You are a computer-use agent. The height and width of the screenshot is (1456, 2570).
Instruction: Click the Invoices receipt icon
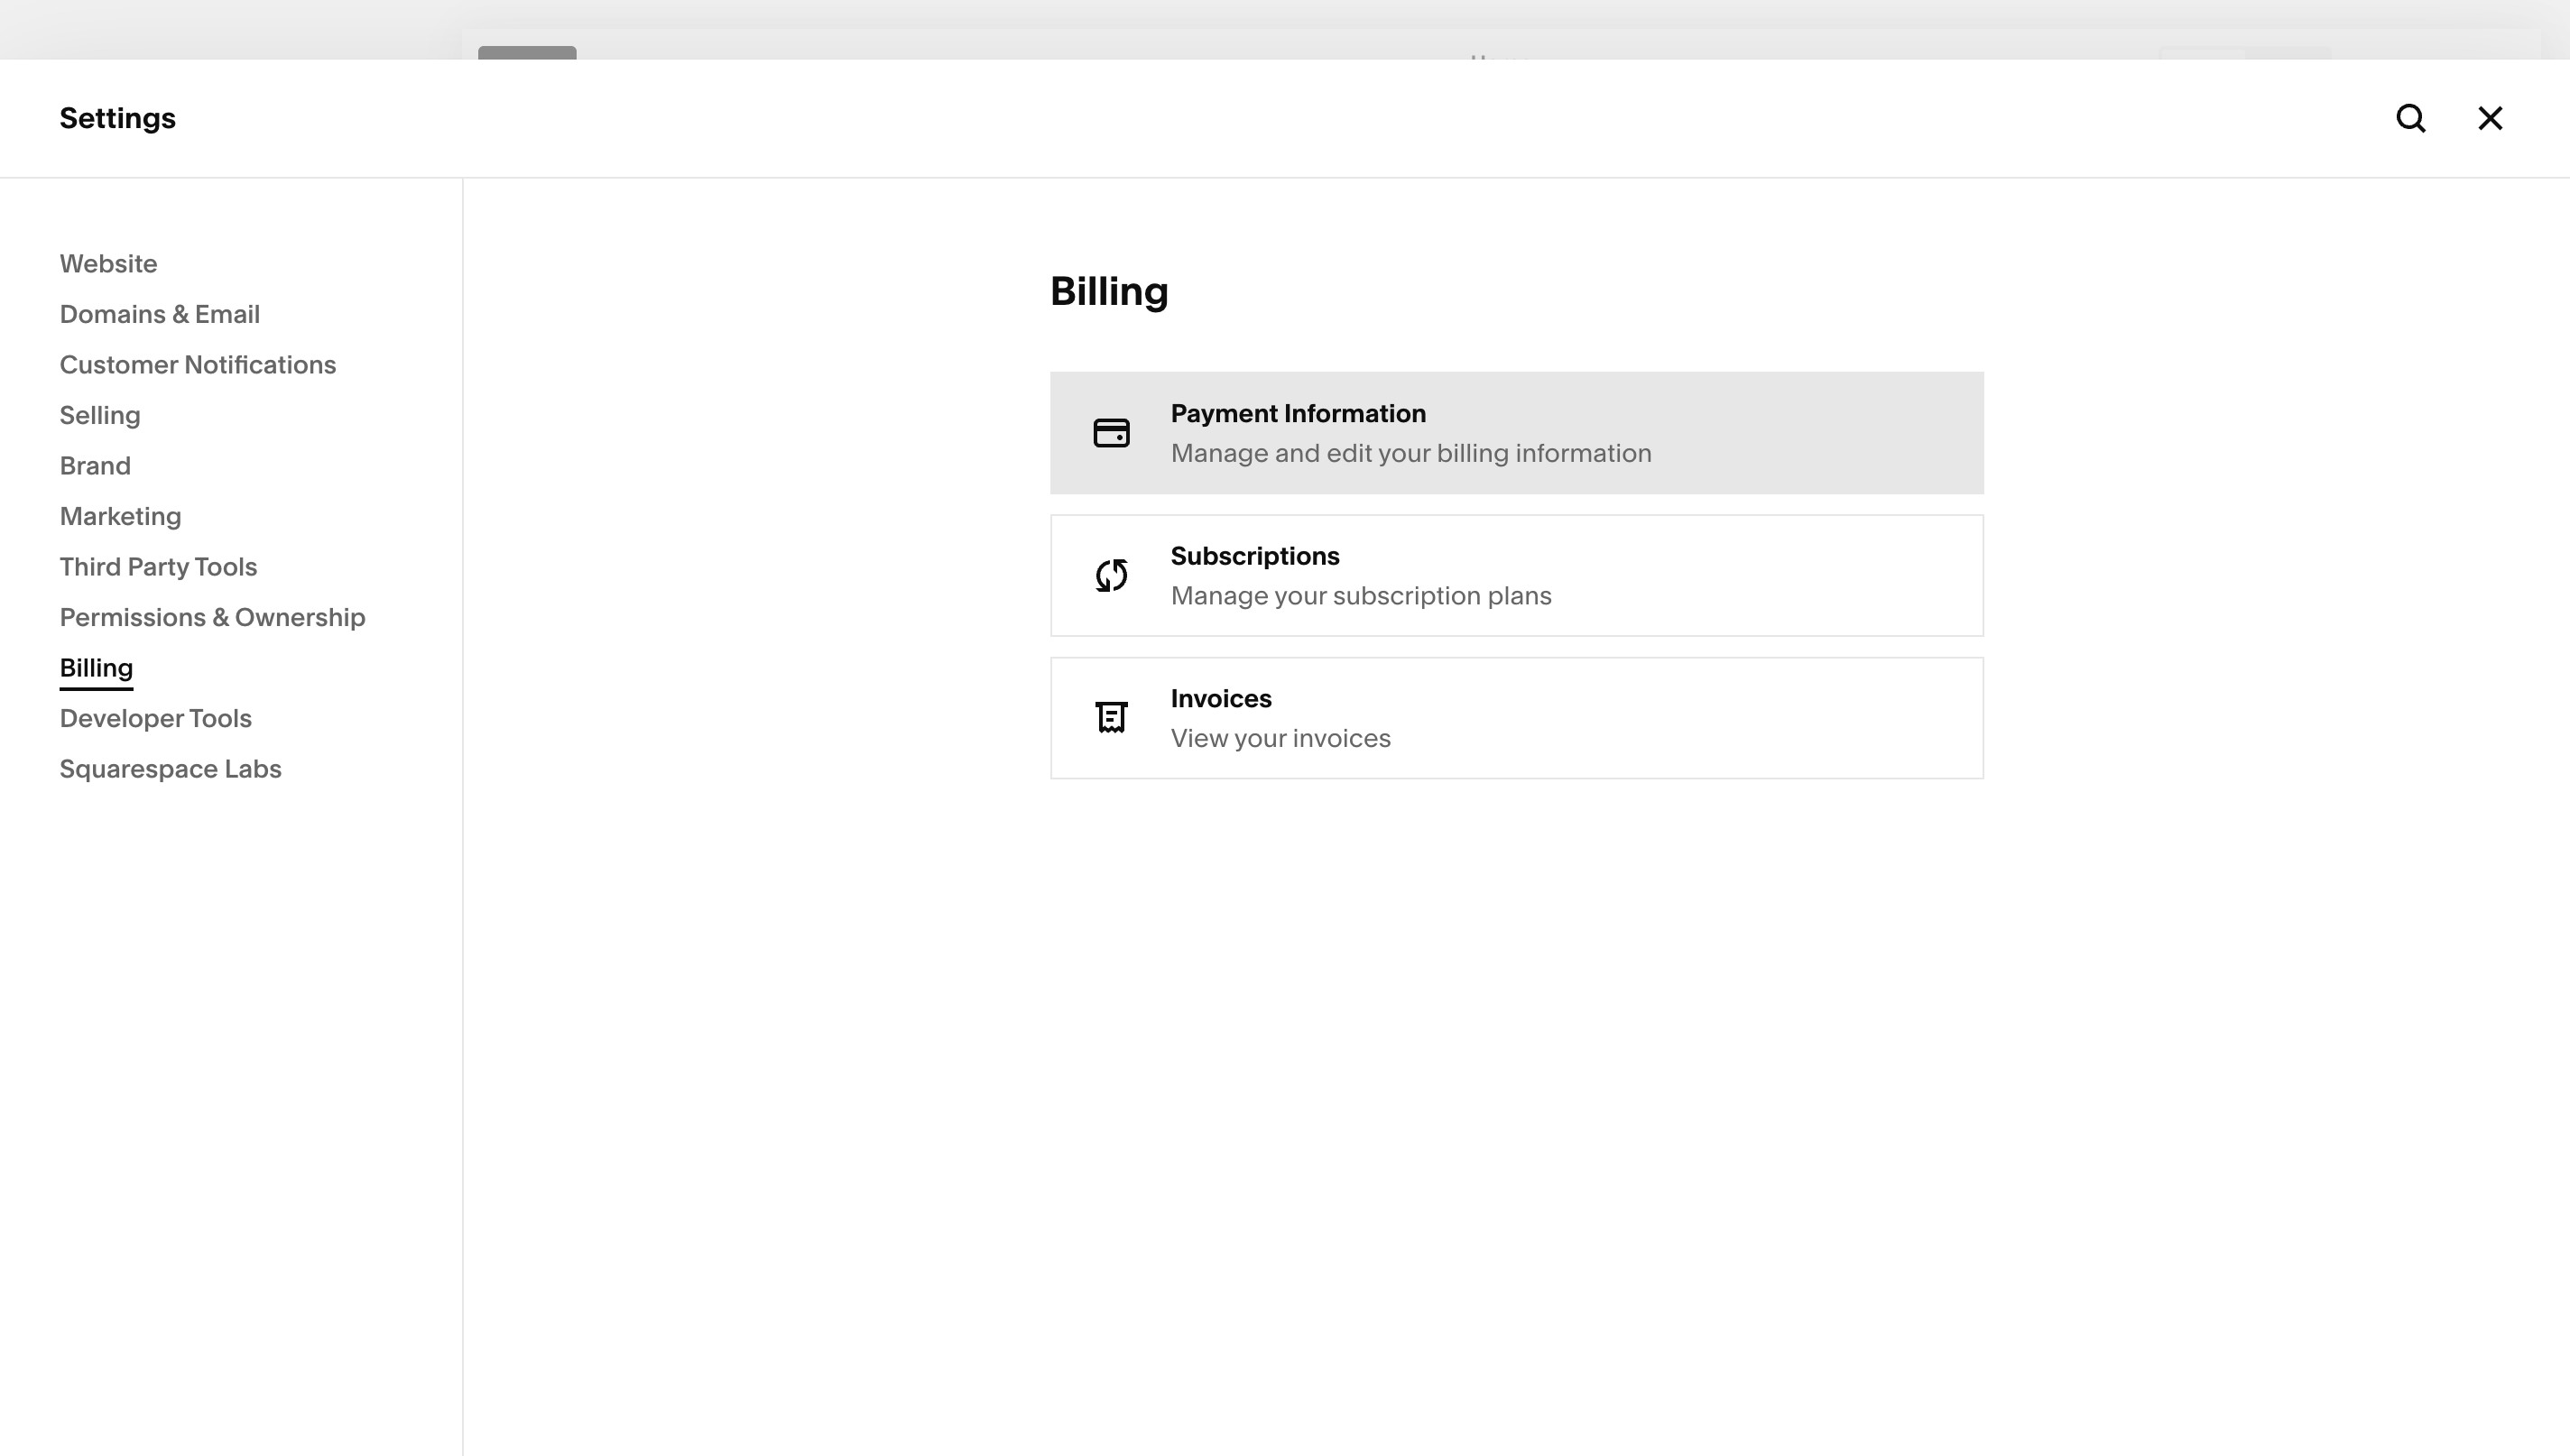(x=1111, y=717)
